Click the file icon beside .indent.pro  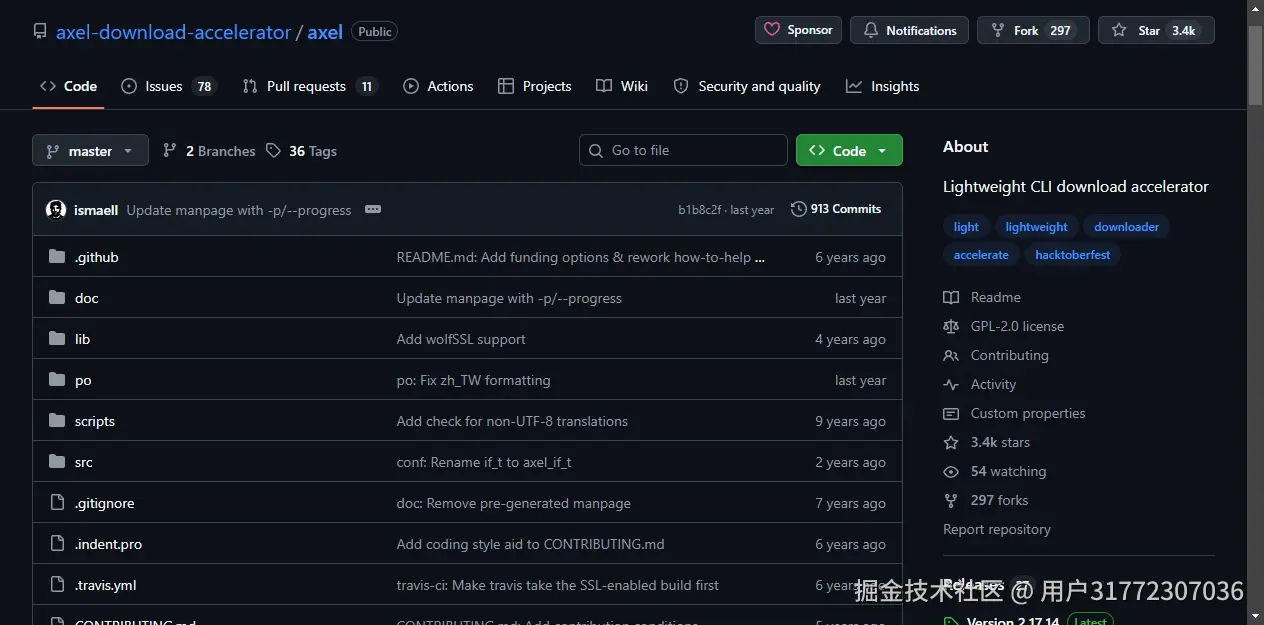[57, 544]
